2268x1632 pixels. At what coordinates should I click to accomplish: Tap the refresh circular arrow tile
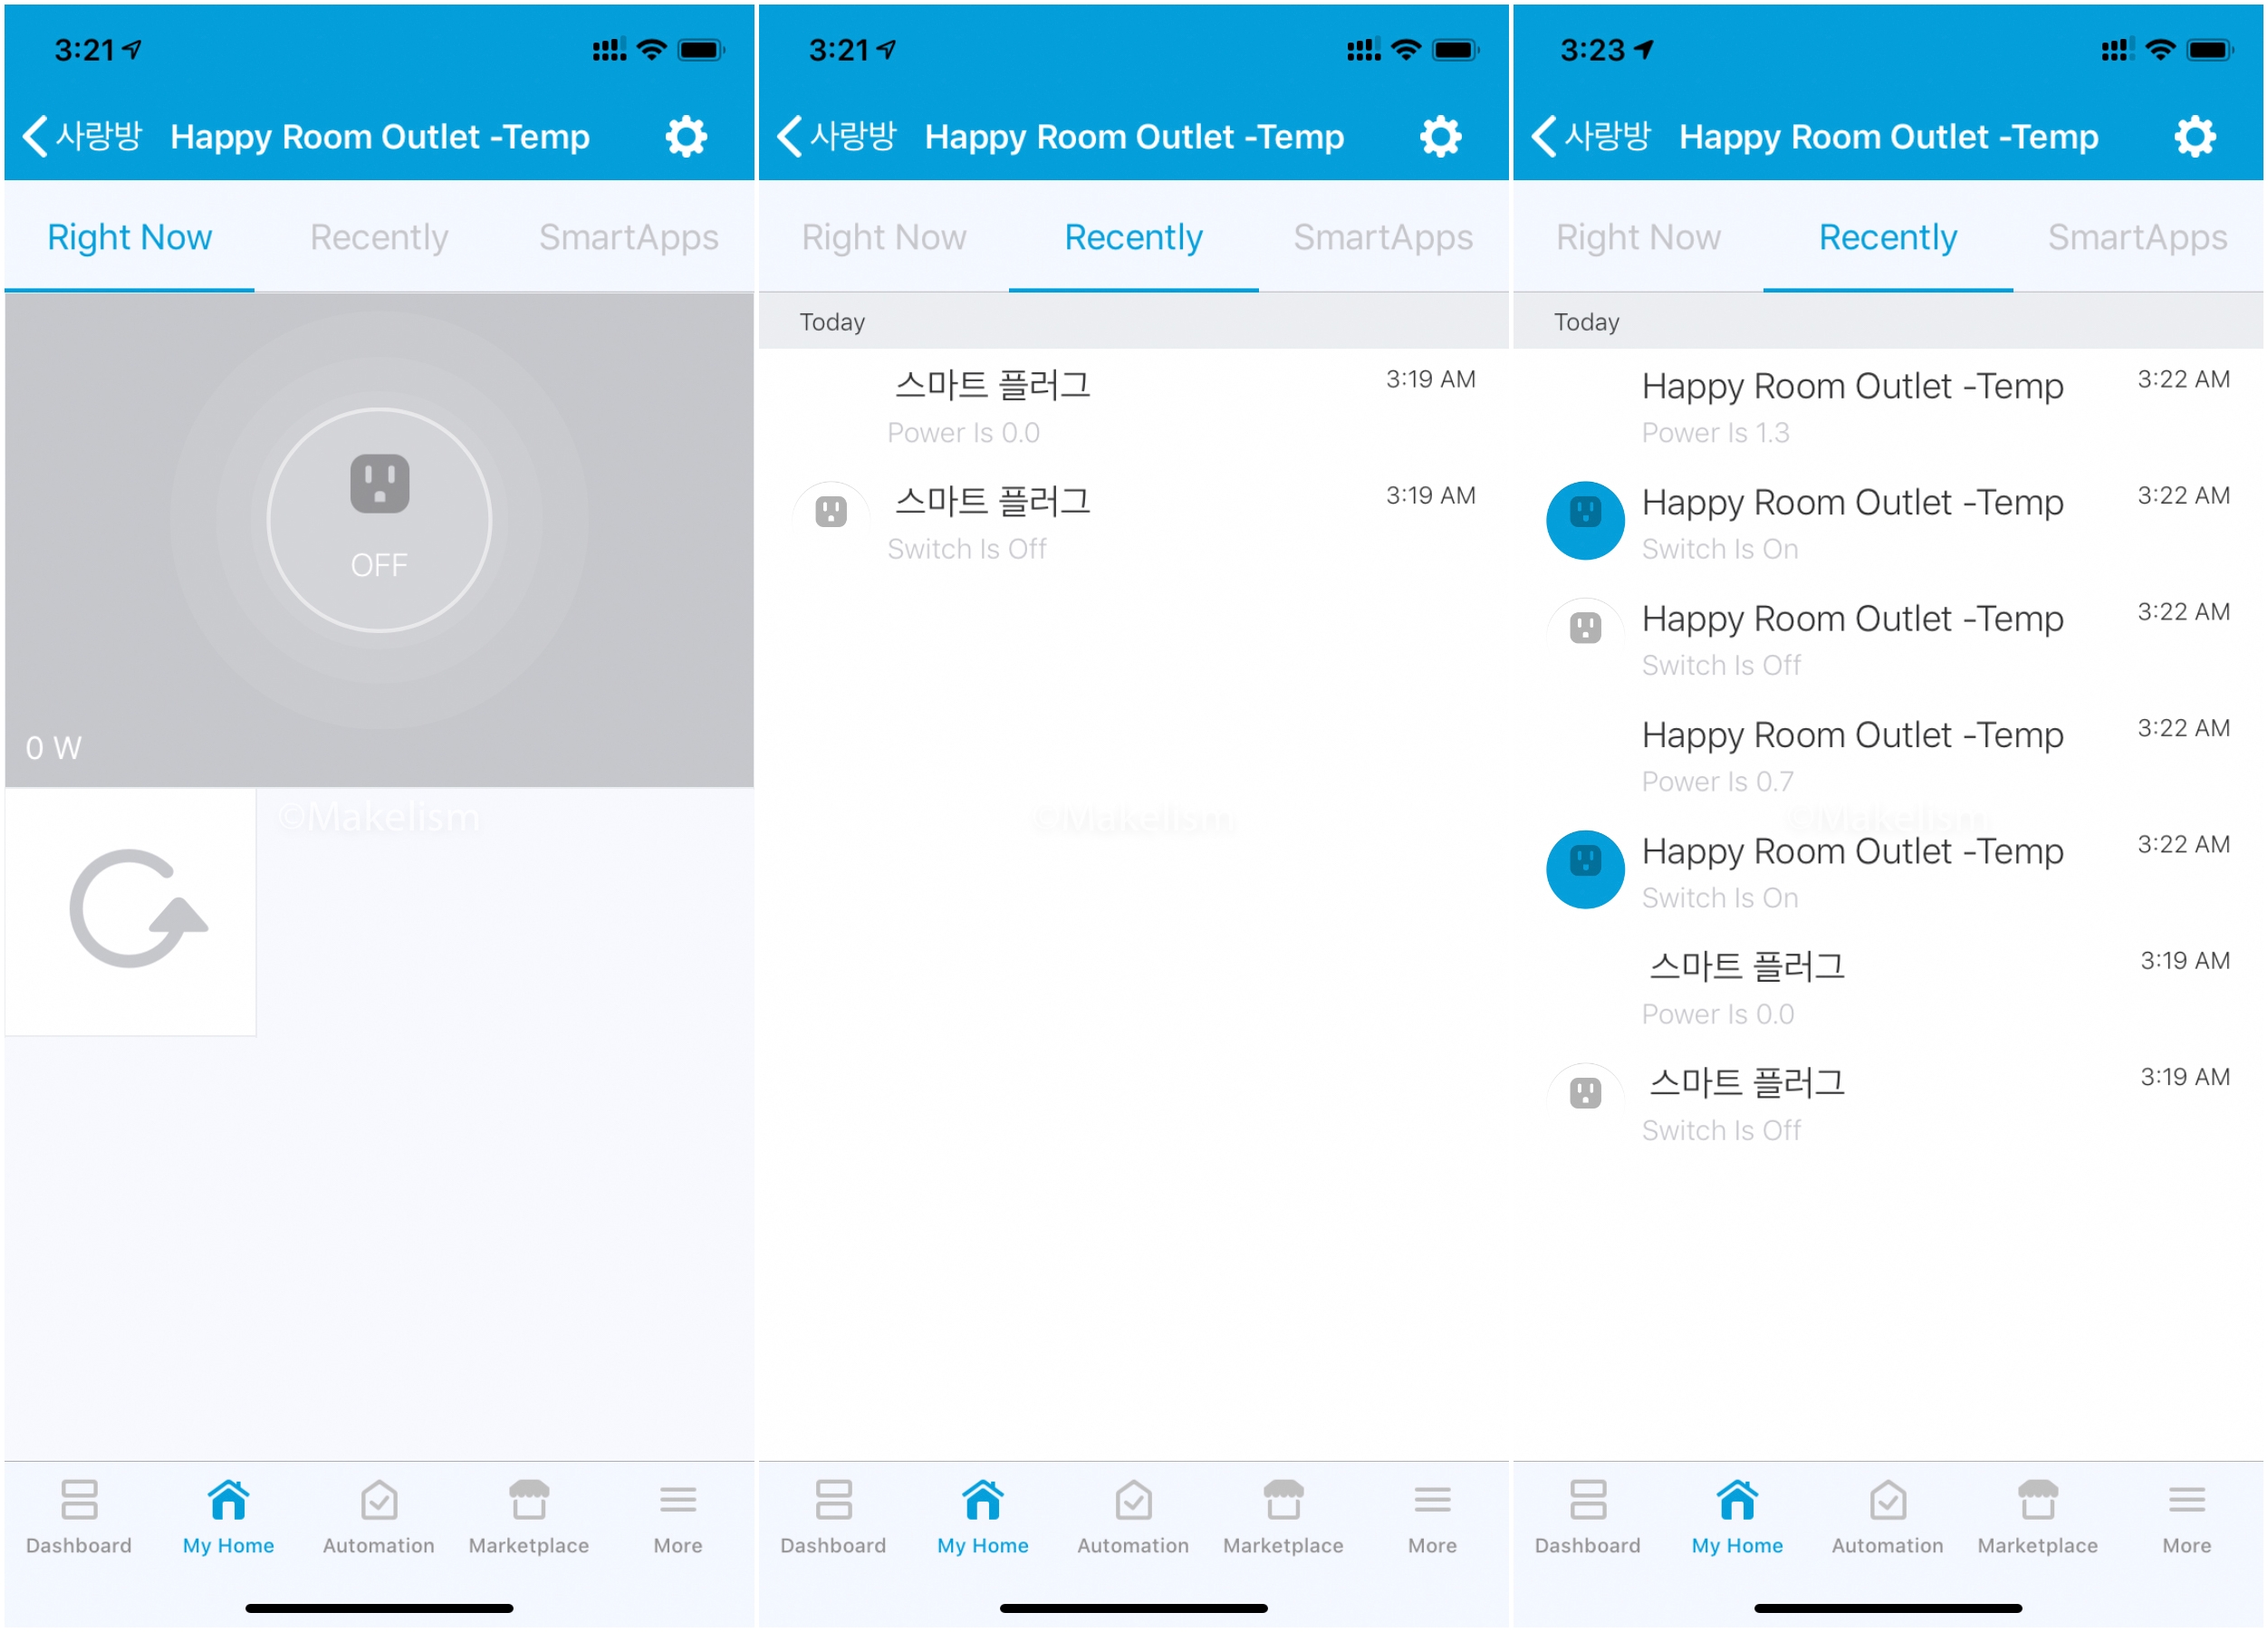pyautogui.click(x=131, y=911)
